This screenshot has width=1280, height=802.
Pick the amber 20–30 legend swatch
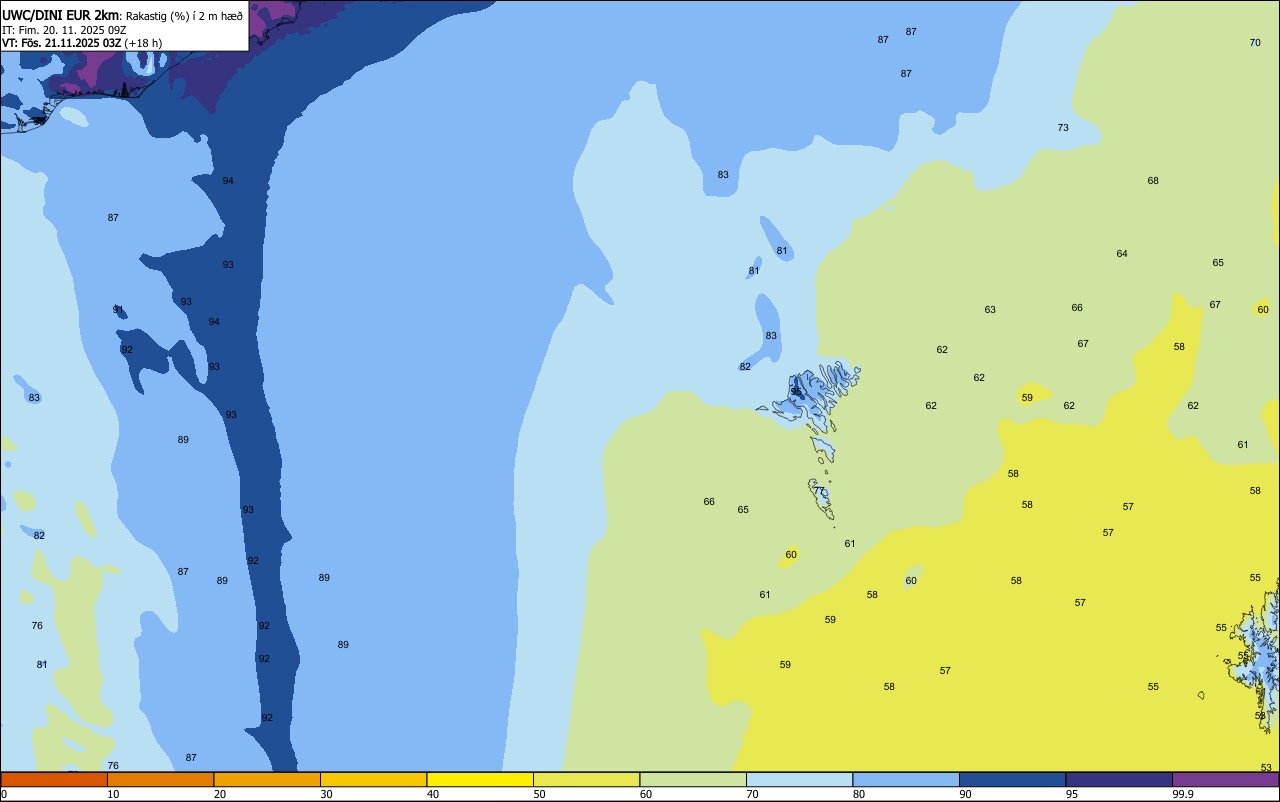267,779
